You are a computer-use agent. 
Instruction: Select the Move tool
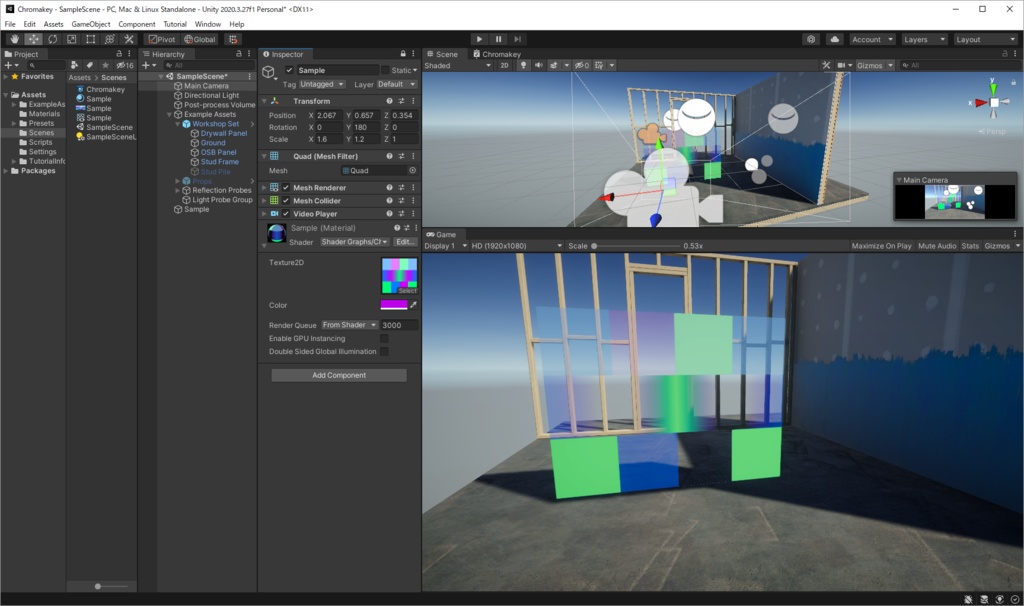(x=33, y=40)
